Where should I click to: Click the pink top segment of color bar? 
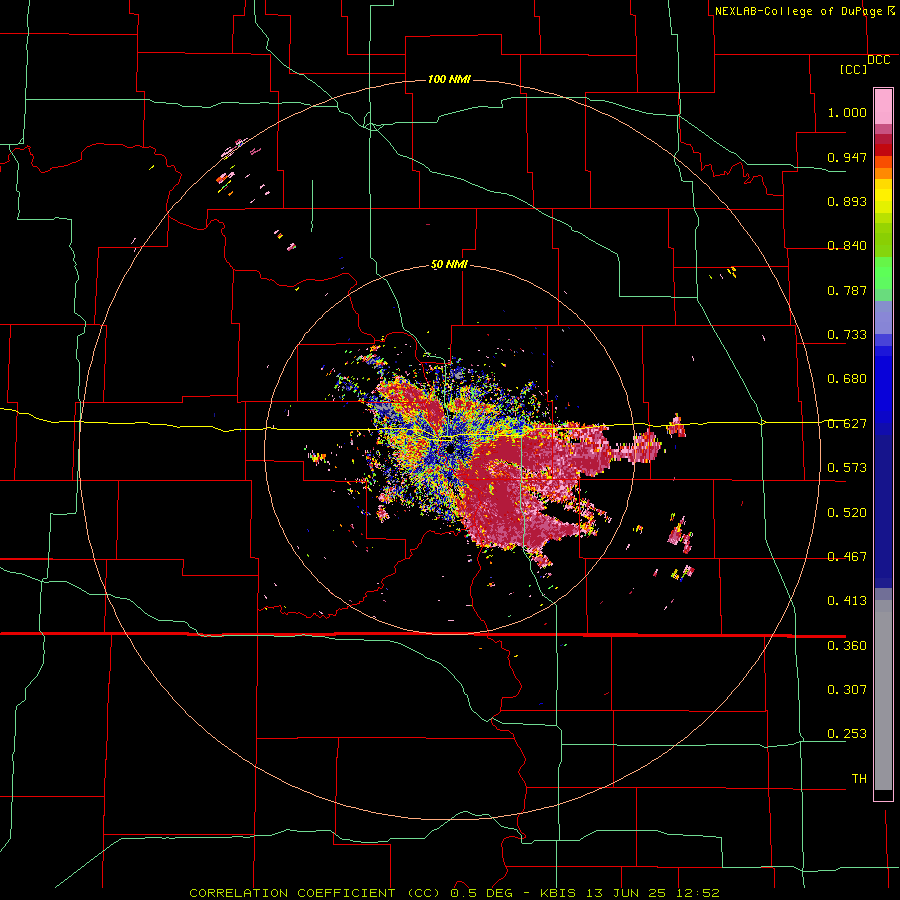click(883, 107)
